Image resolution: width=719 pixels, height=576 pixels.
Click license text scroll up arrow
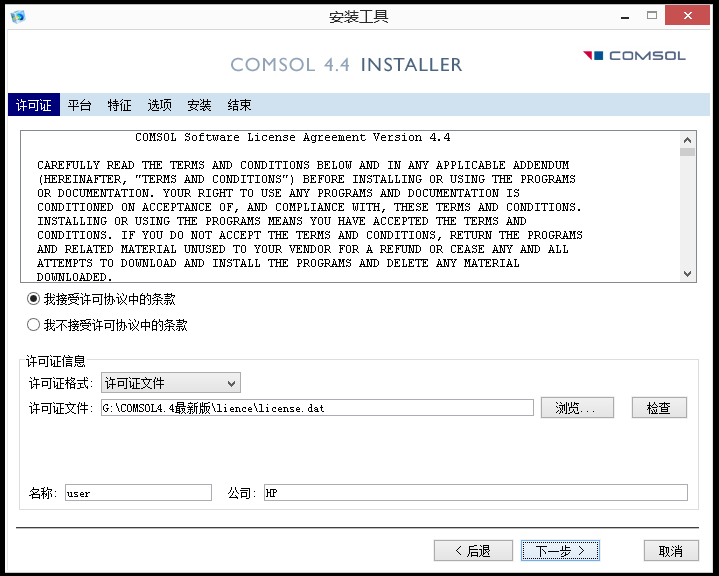click(687, 139)
